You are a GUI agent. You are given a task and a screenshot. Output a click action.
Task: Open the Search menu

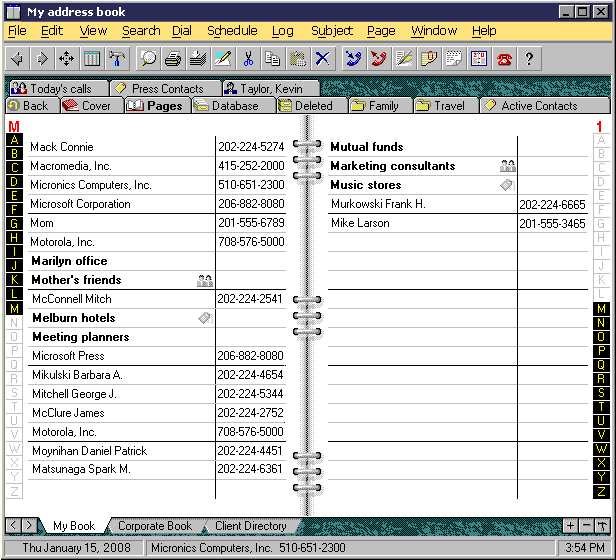point(141,31)
